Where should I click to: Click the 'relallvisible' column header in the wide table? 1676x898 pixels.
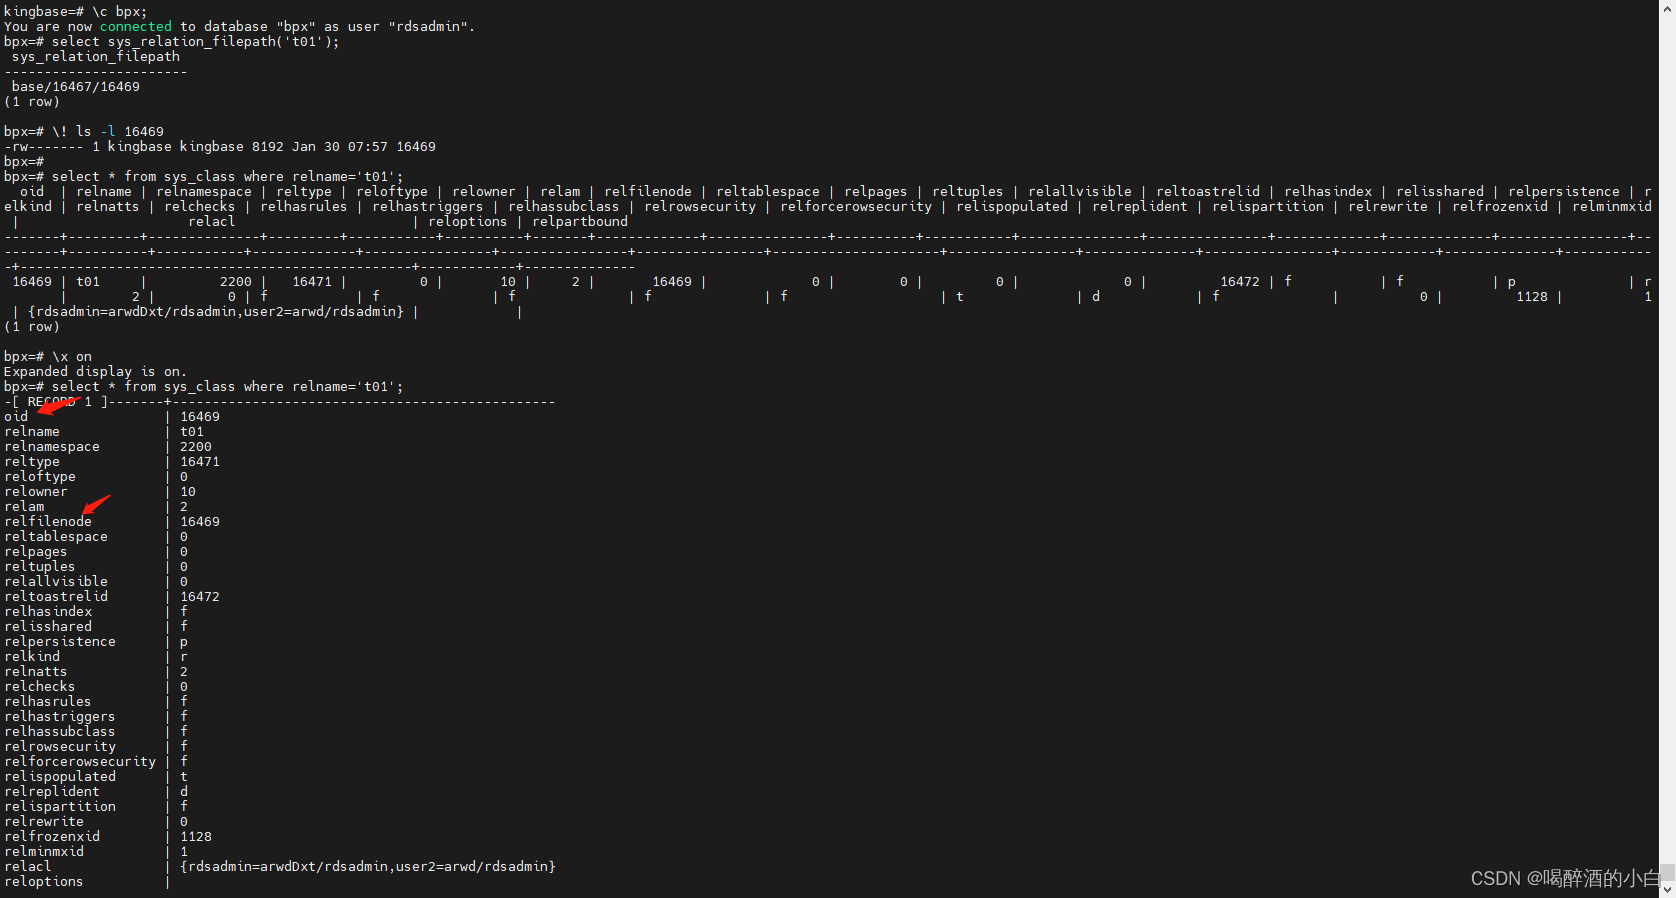1080,192
